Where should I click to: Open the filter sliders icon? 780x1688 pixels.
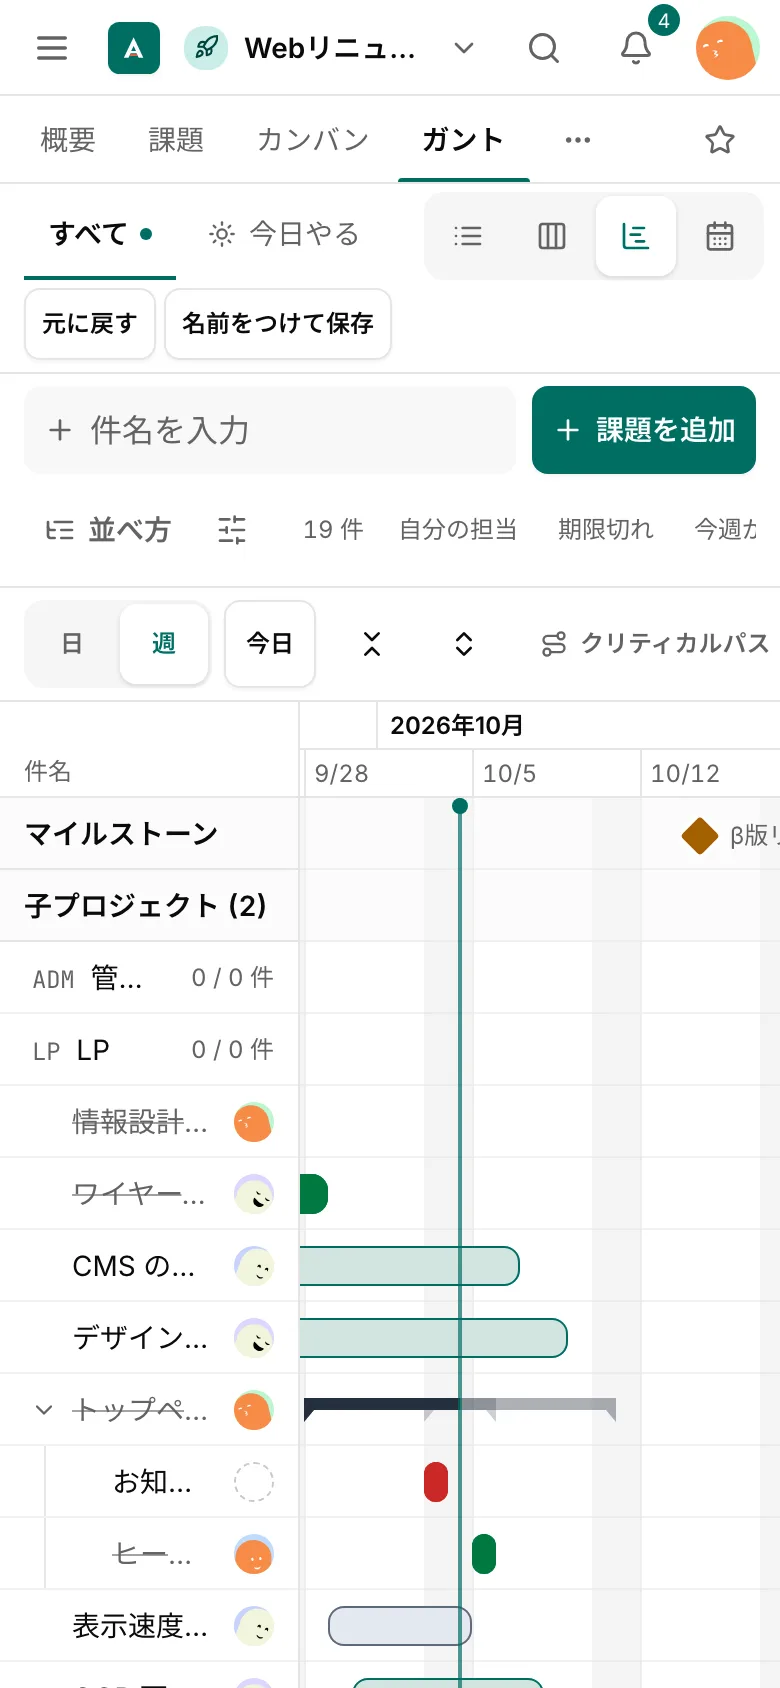pos(232,530)
